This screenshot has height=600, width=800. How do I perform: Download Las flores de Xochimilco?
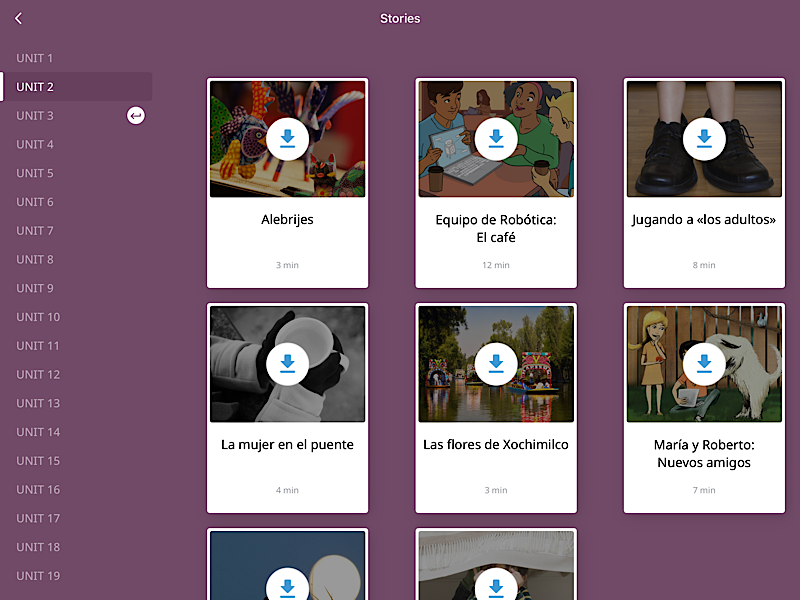click(496, 364)
